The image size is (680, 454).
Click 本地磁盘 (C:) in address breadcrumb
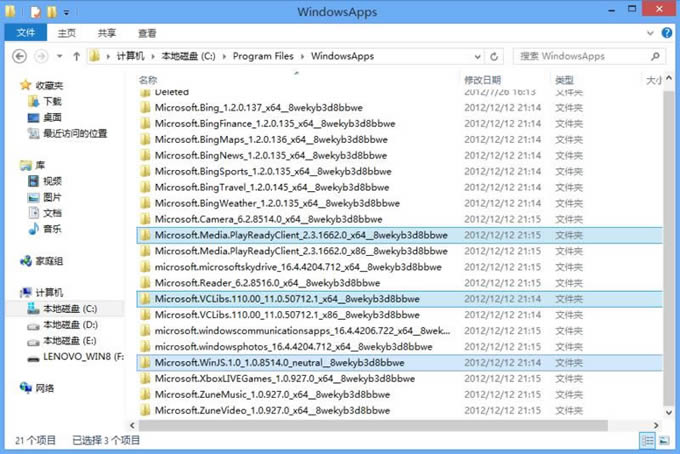(188, 56)
